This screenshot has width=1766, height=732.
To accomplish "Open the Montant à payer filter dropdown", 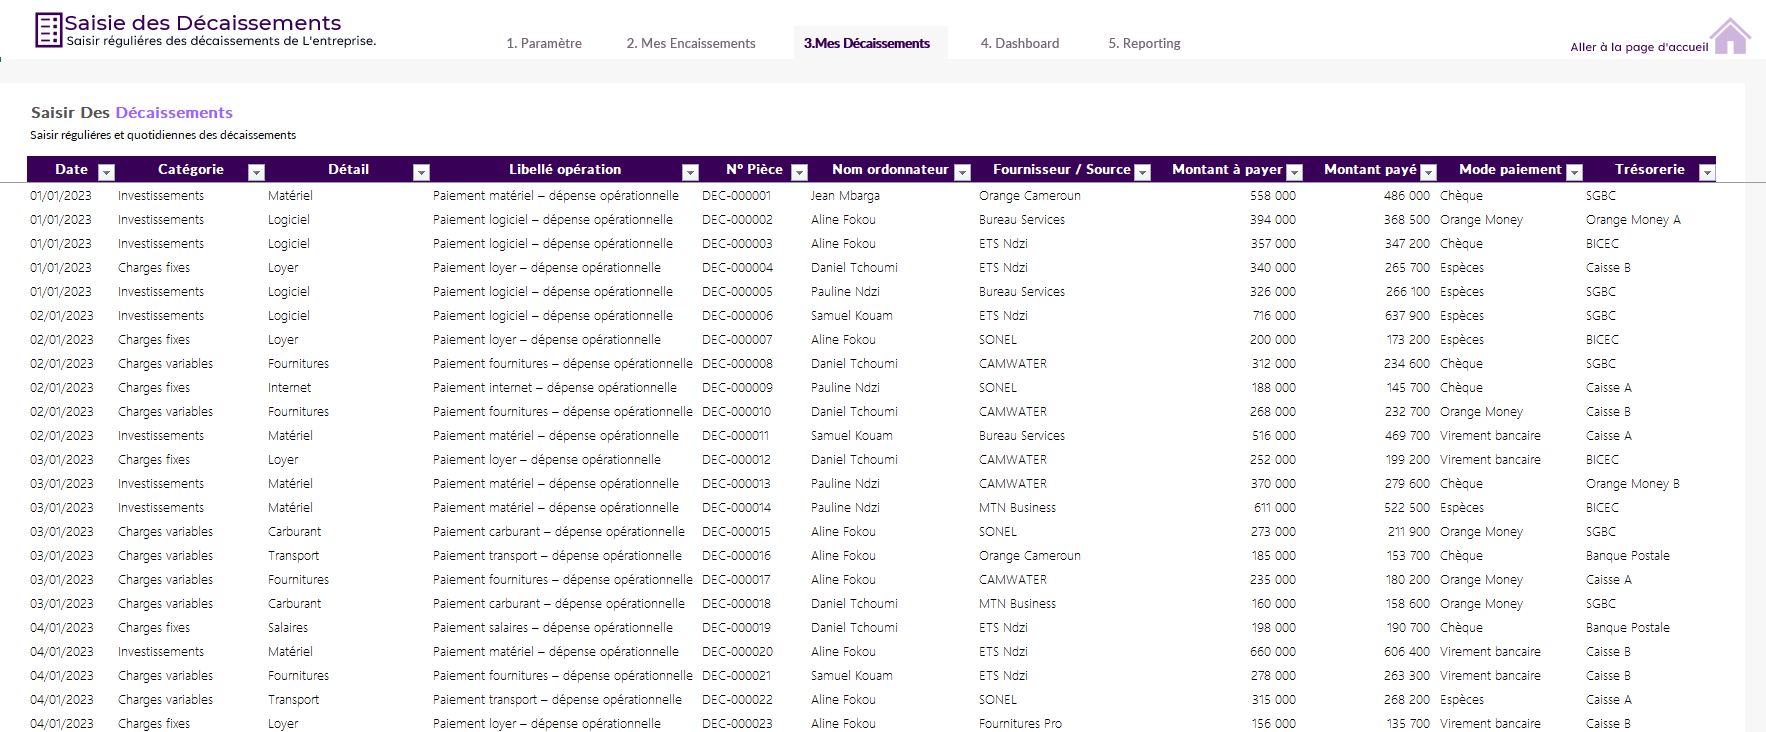I will tap(1295, 172).
